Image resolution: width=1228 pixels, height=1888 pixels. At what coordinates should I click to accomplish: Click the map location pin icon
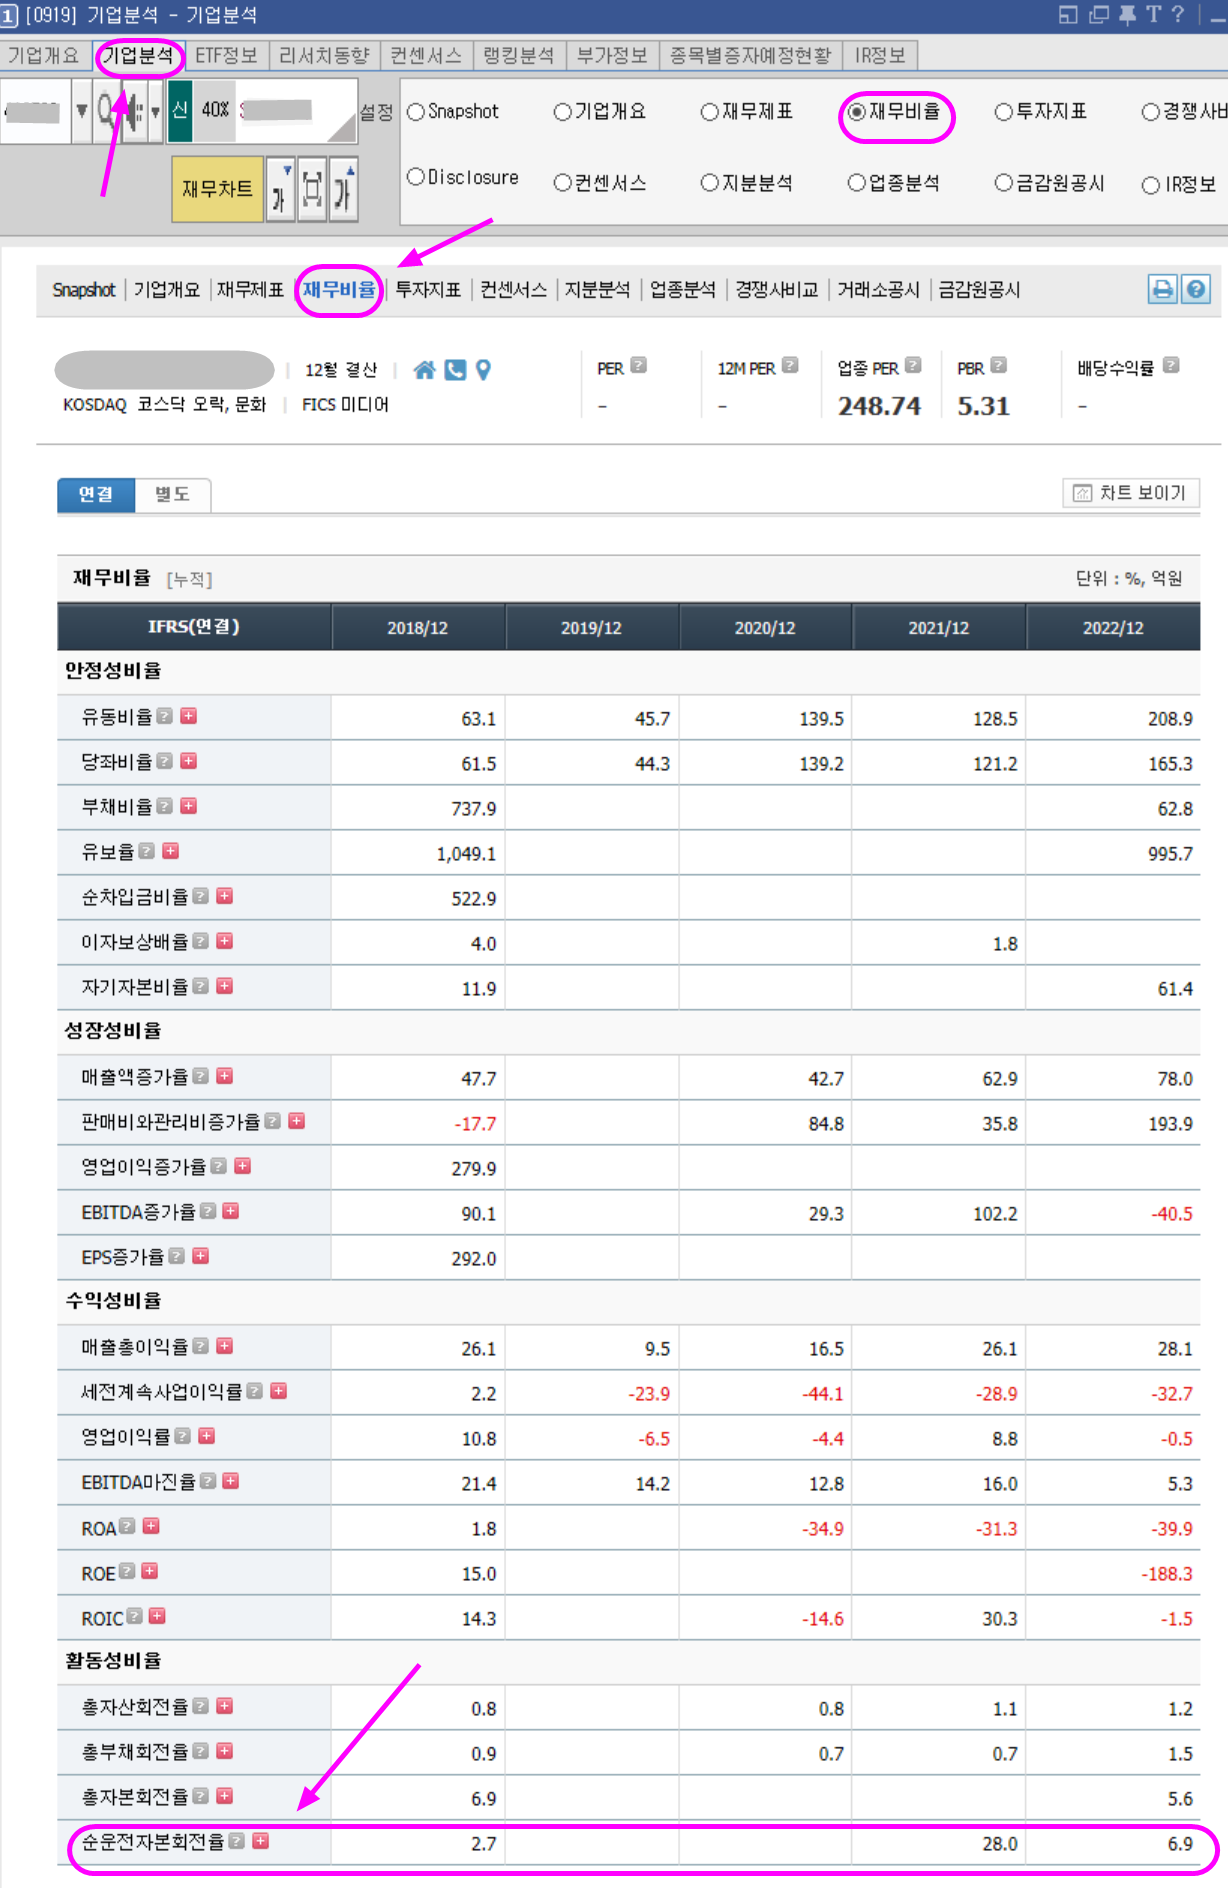pyautogui.click(x=483, y=370)
